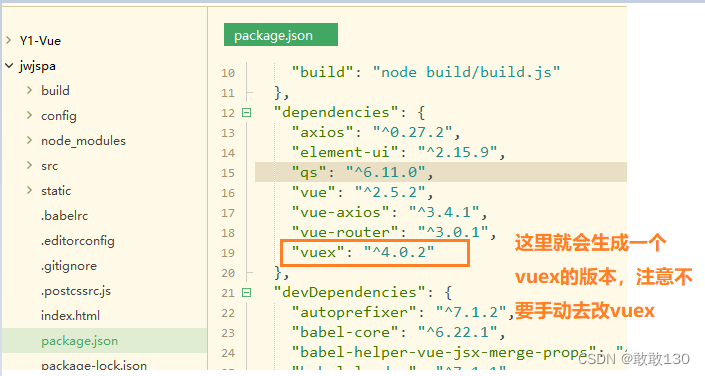This screenshot has width=705, height=376.
Task: Click line number 19 in the gutter
Action: pyautogui.click(x=228, y=253)
